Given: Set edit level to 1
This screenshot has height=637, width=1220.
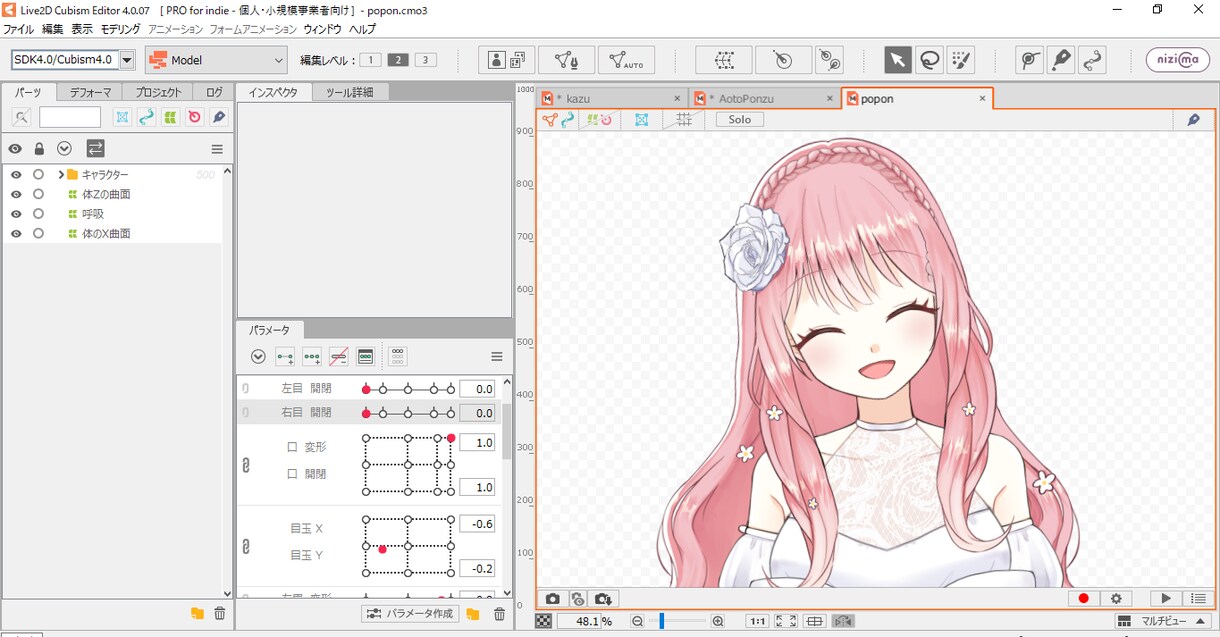Looking at the screenshot, I should (370, 60).
